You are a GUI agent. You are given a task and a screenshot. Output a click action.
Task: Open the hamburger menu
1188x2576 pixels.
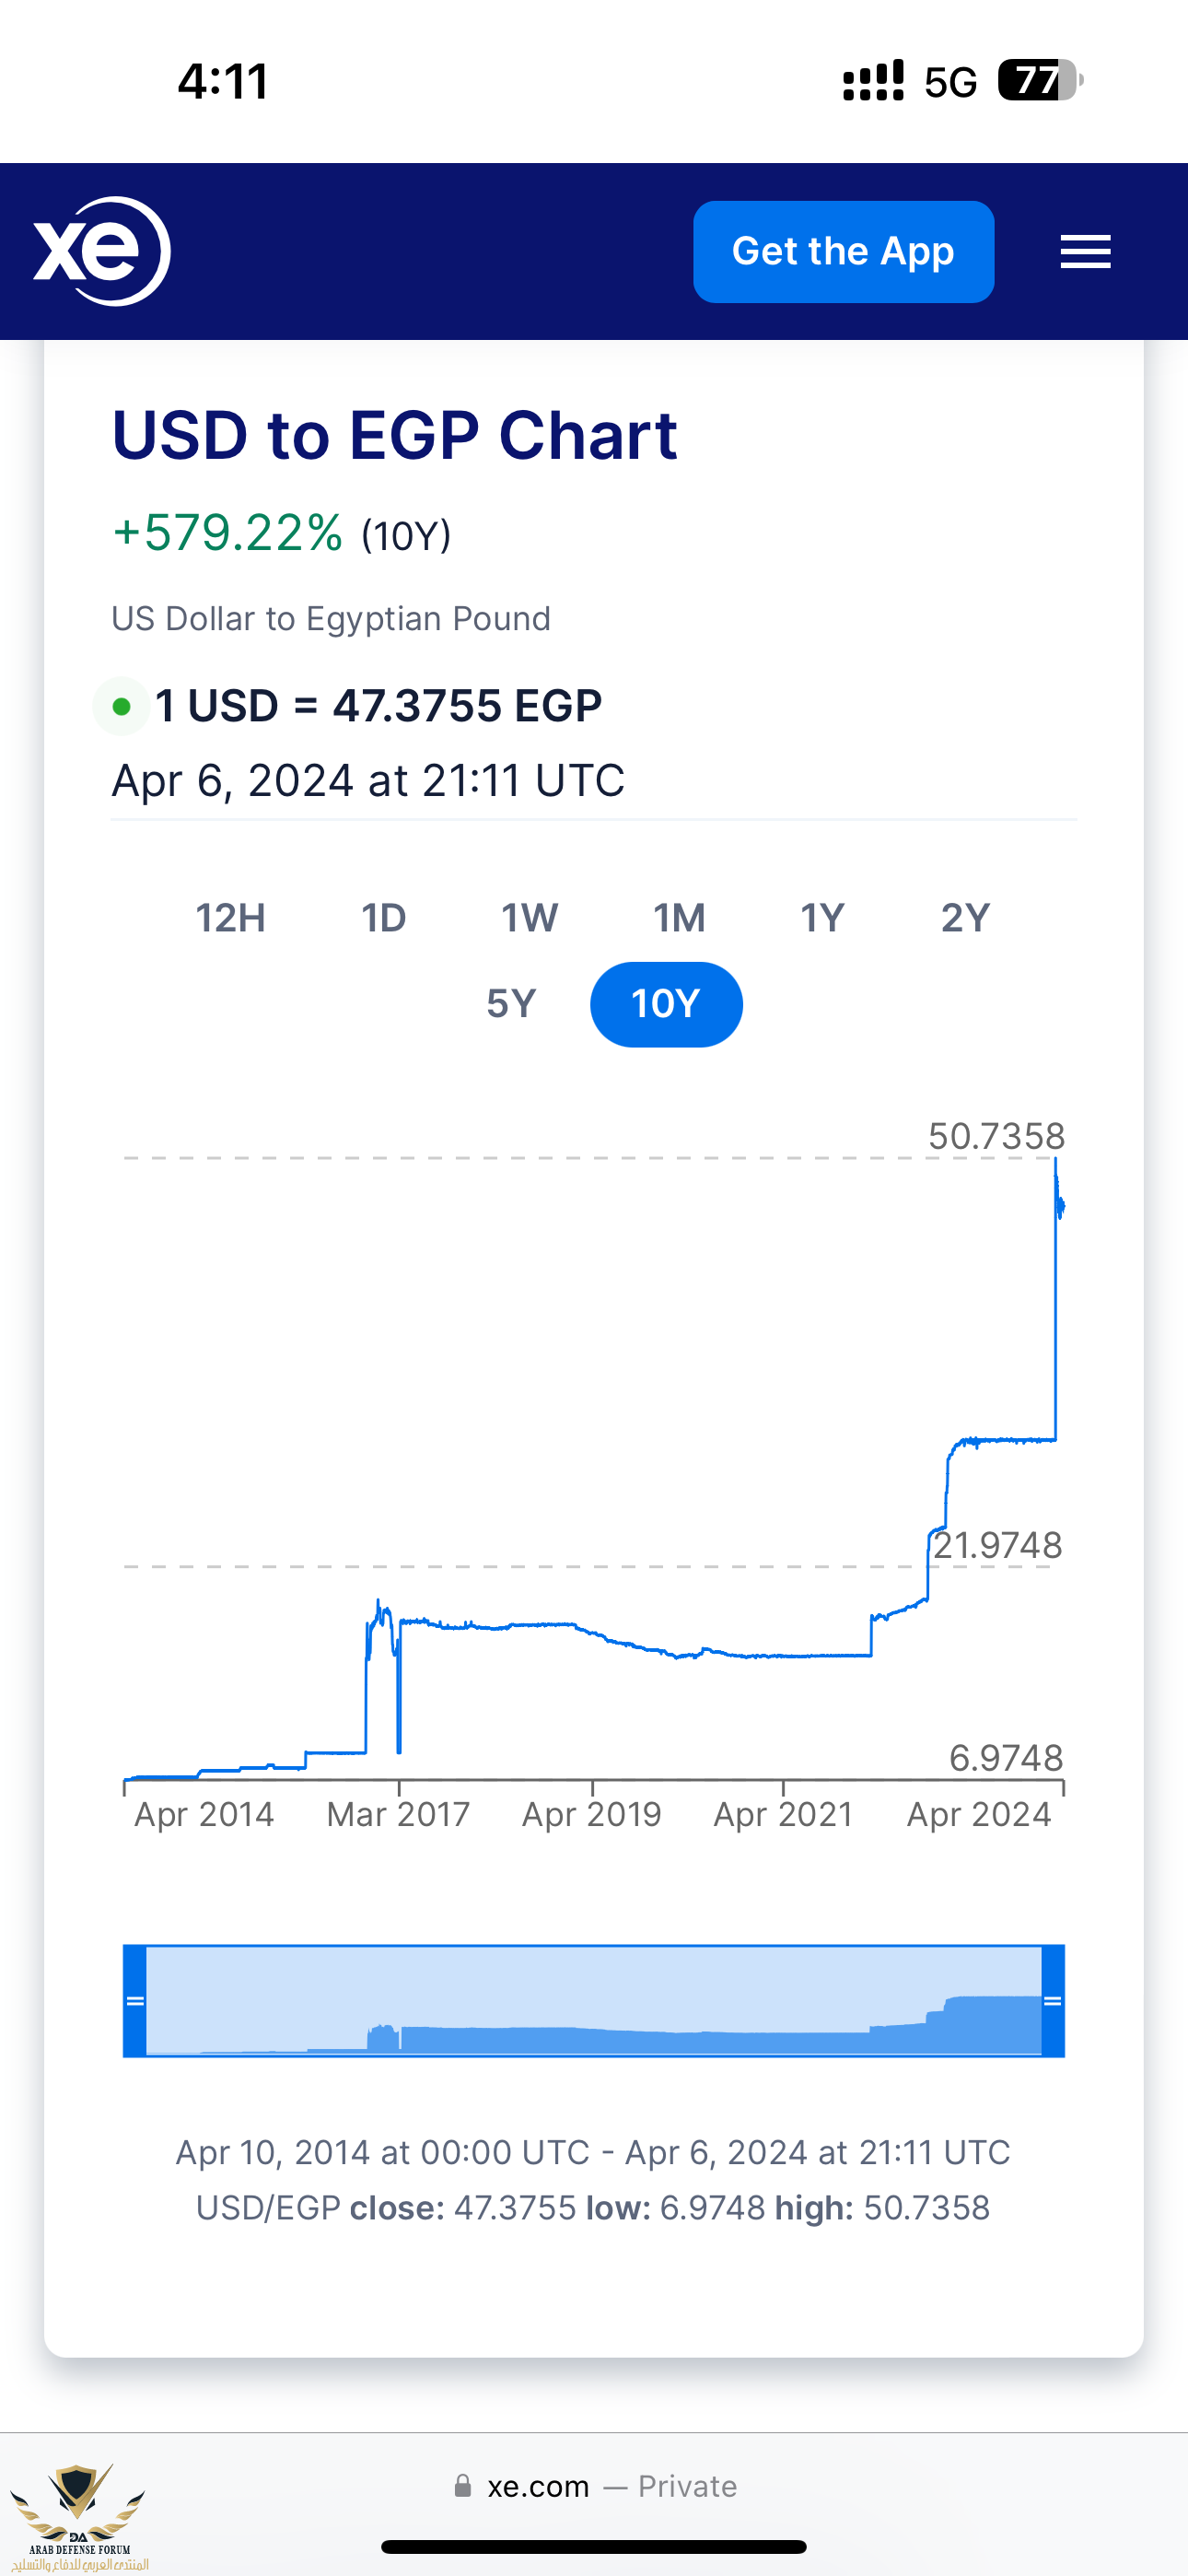[x=1085, y=252]
